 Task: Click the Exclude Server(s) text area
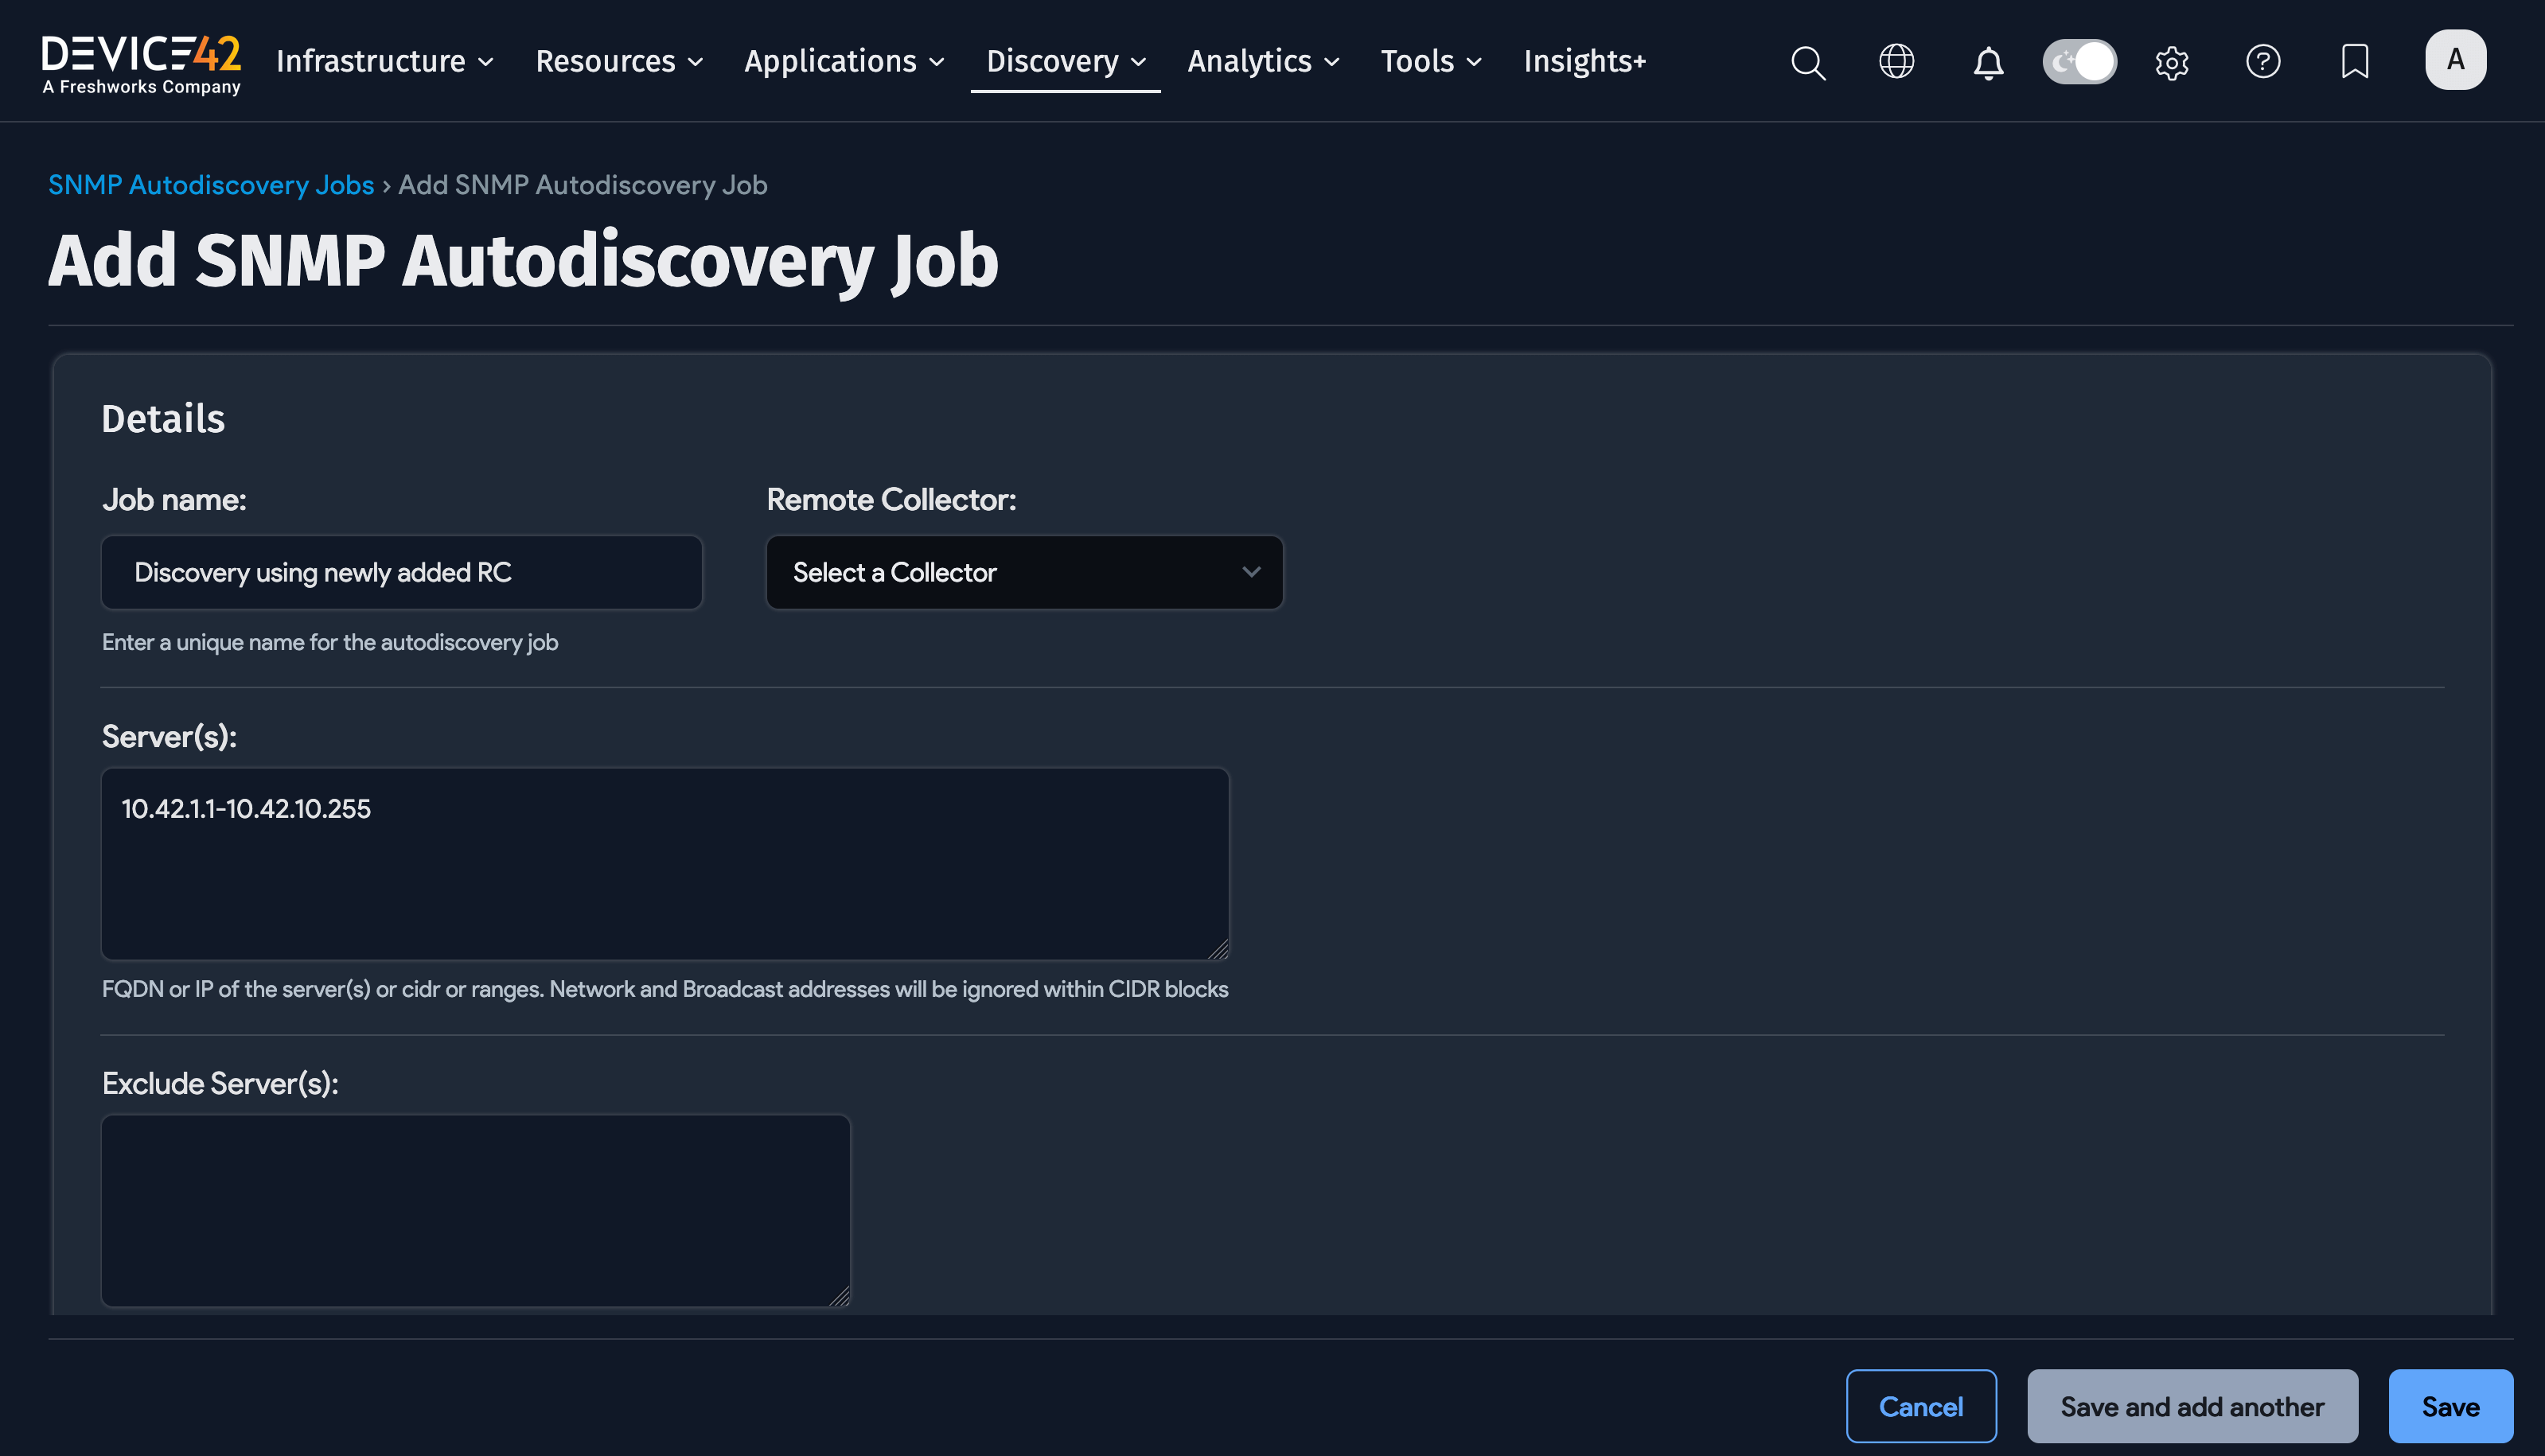(x=474, y=1210)
